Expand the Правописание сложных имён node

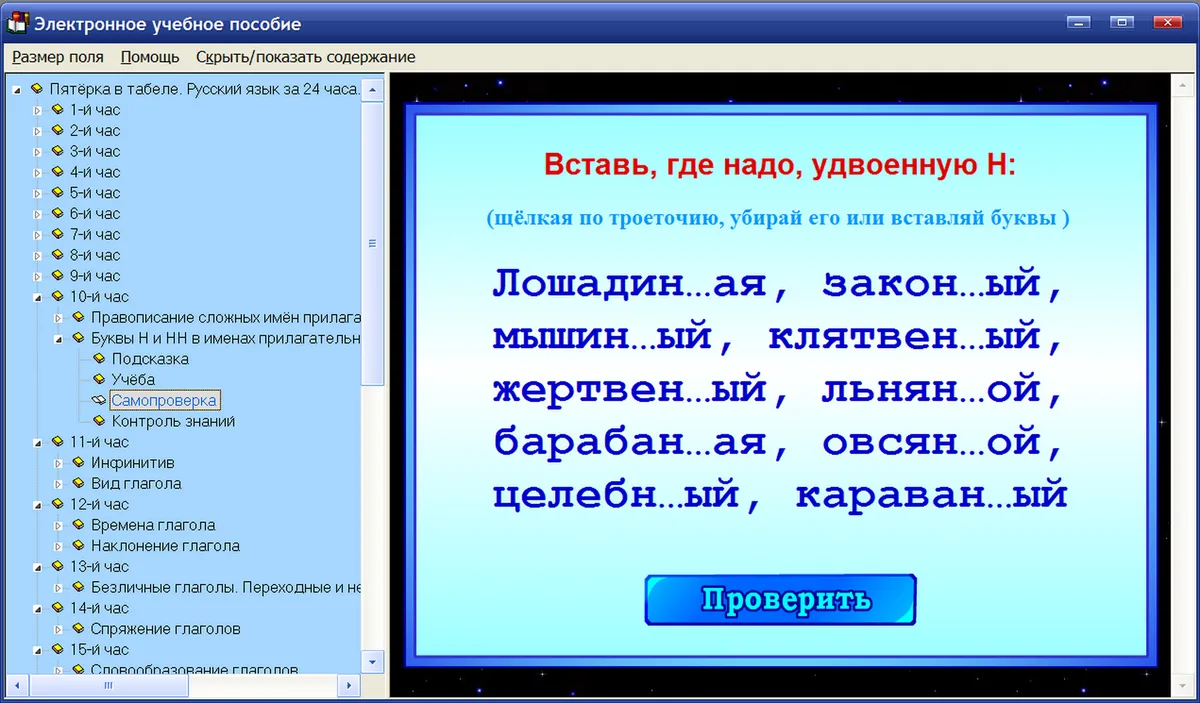point(58,318)
